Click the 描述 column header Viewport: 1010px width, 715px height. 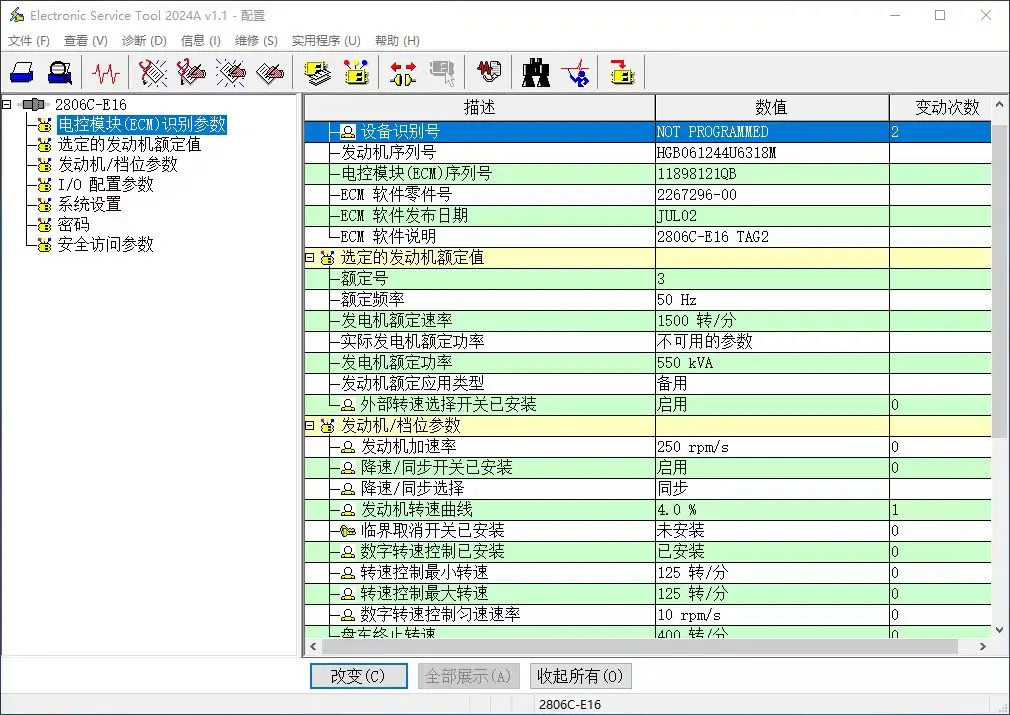(480, 108)
